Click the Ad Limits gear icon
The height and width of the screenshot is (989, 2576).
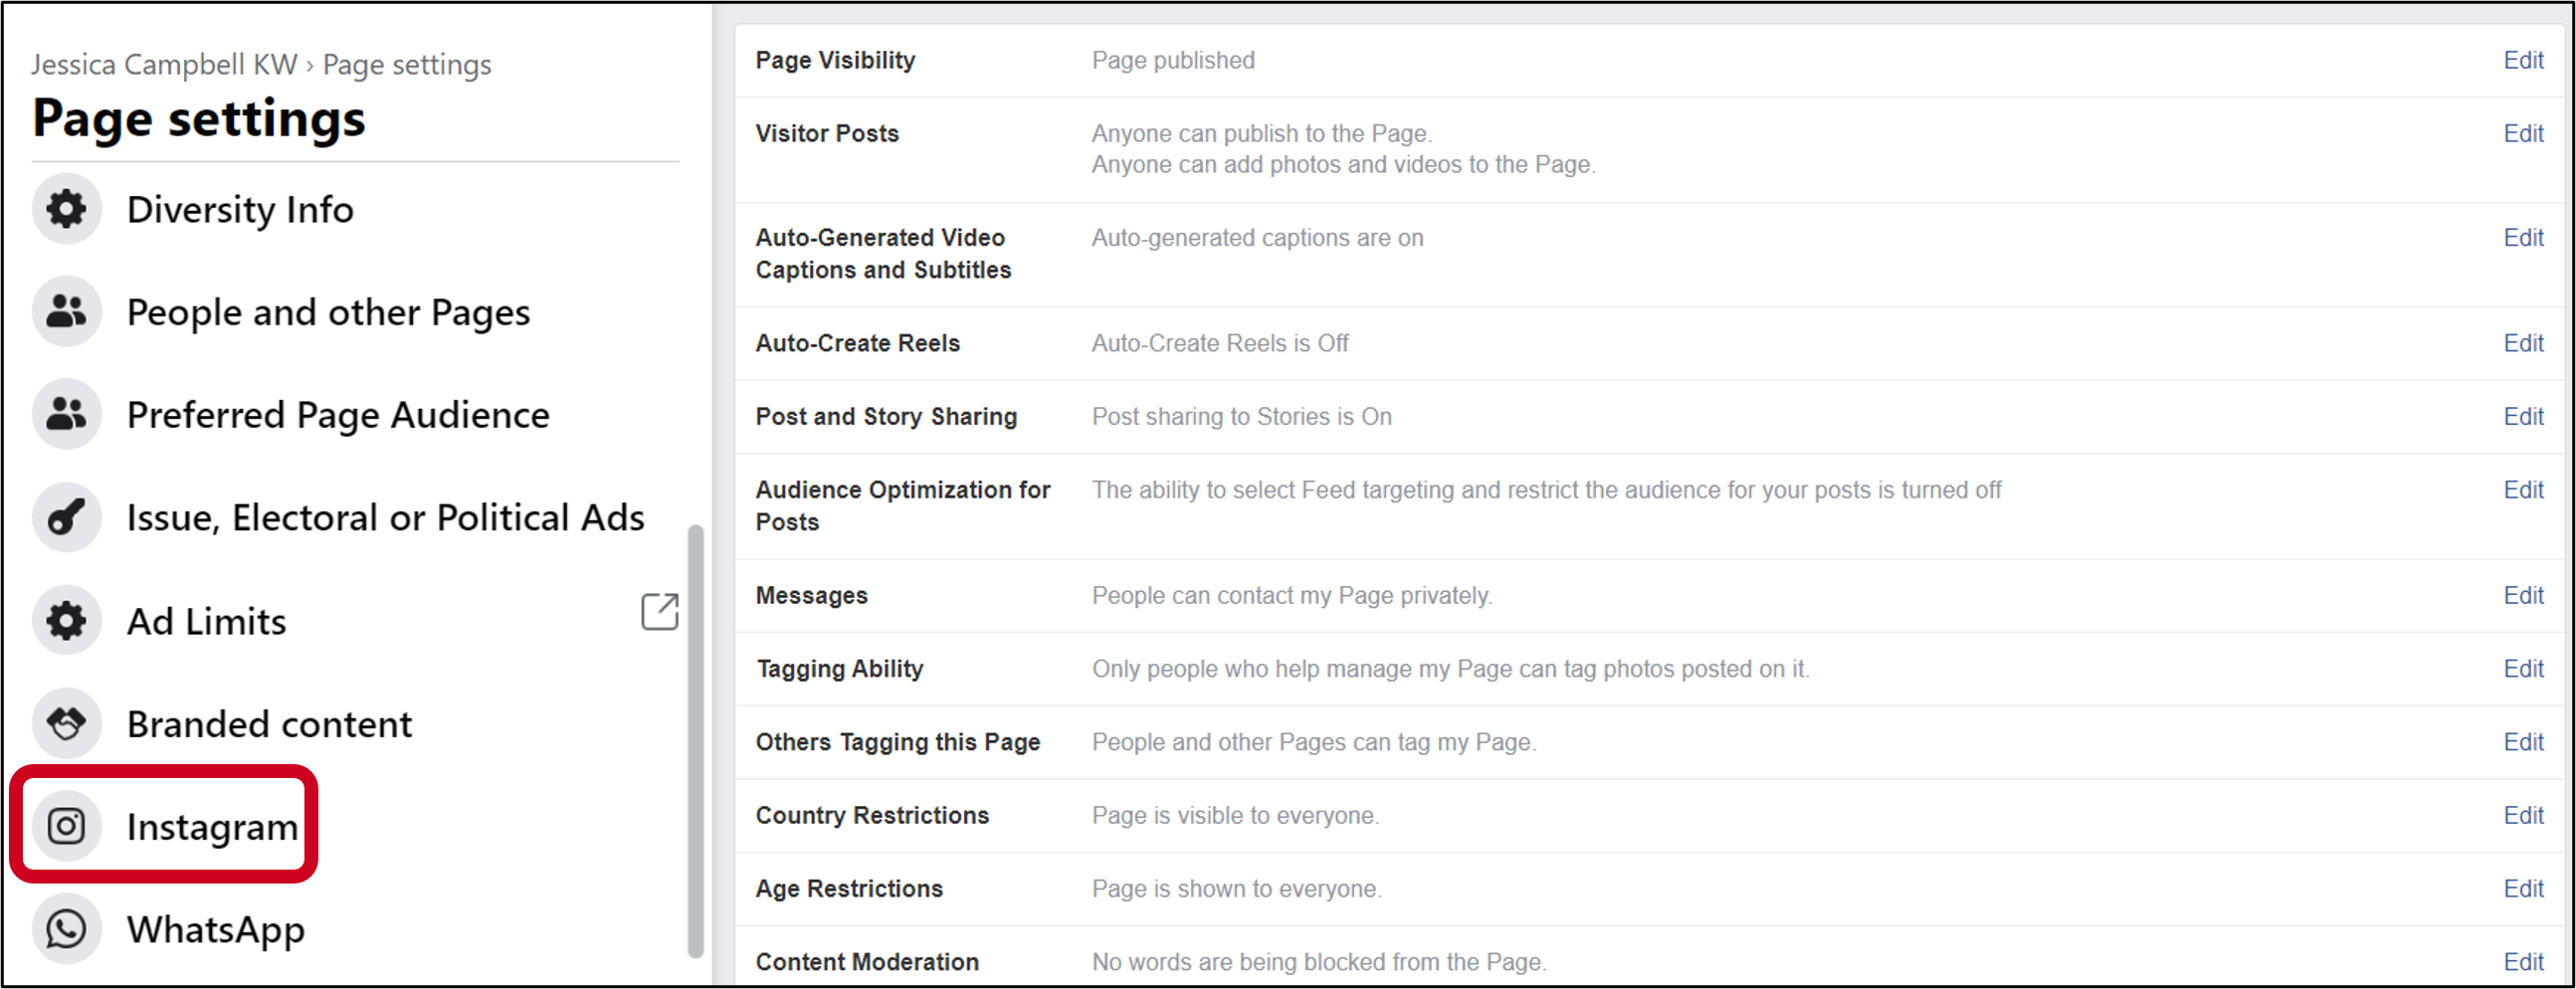pos(66,620)
